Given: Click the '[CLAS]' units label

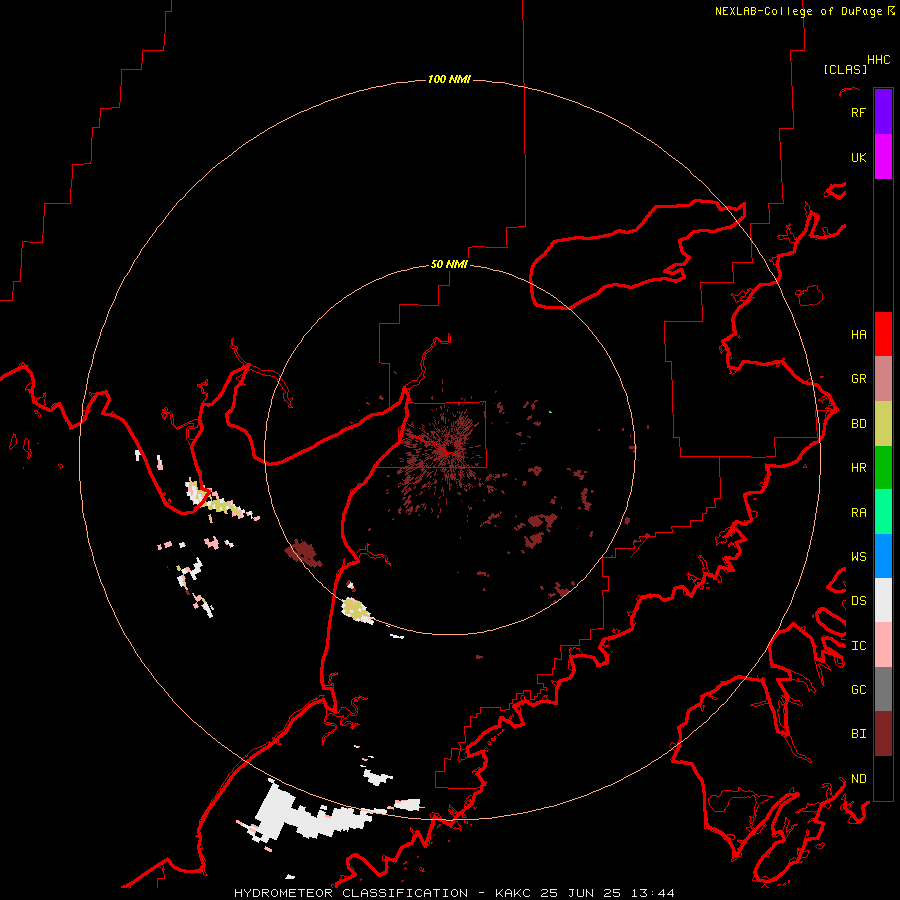Looking at the screenshot, I should pos(845,69).
